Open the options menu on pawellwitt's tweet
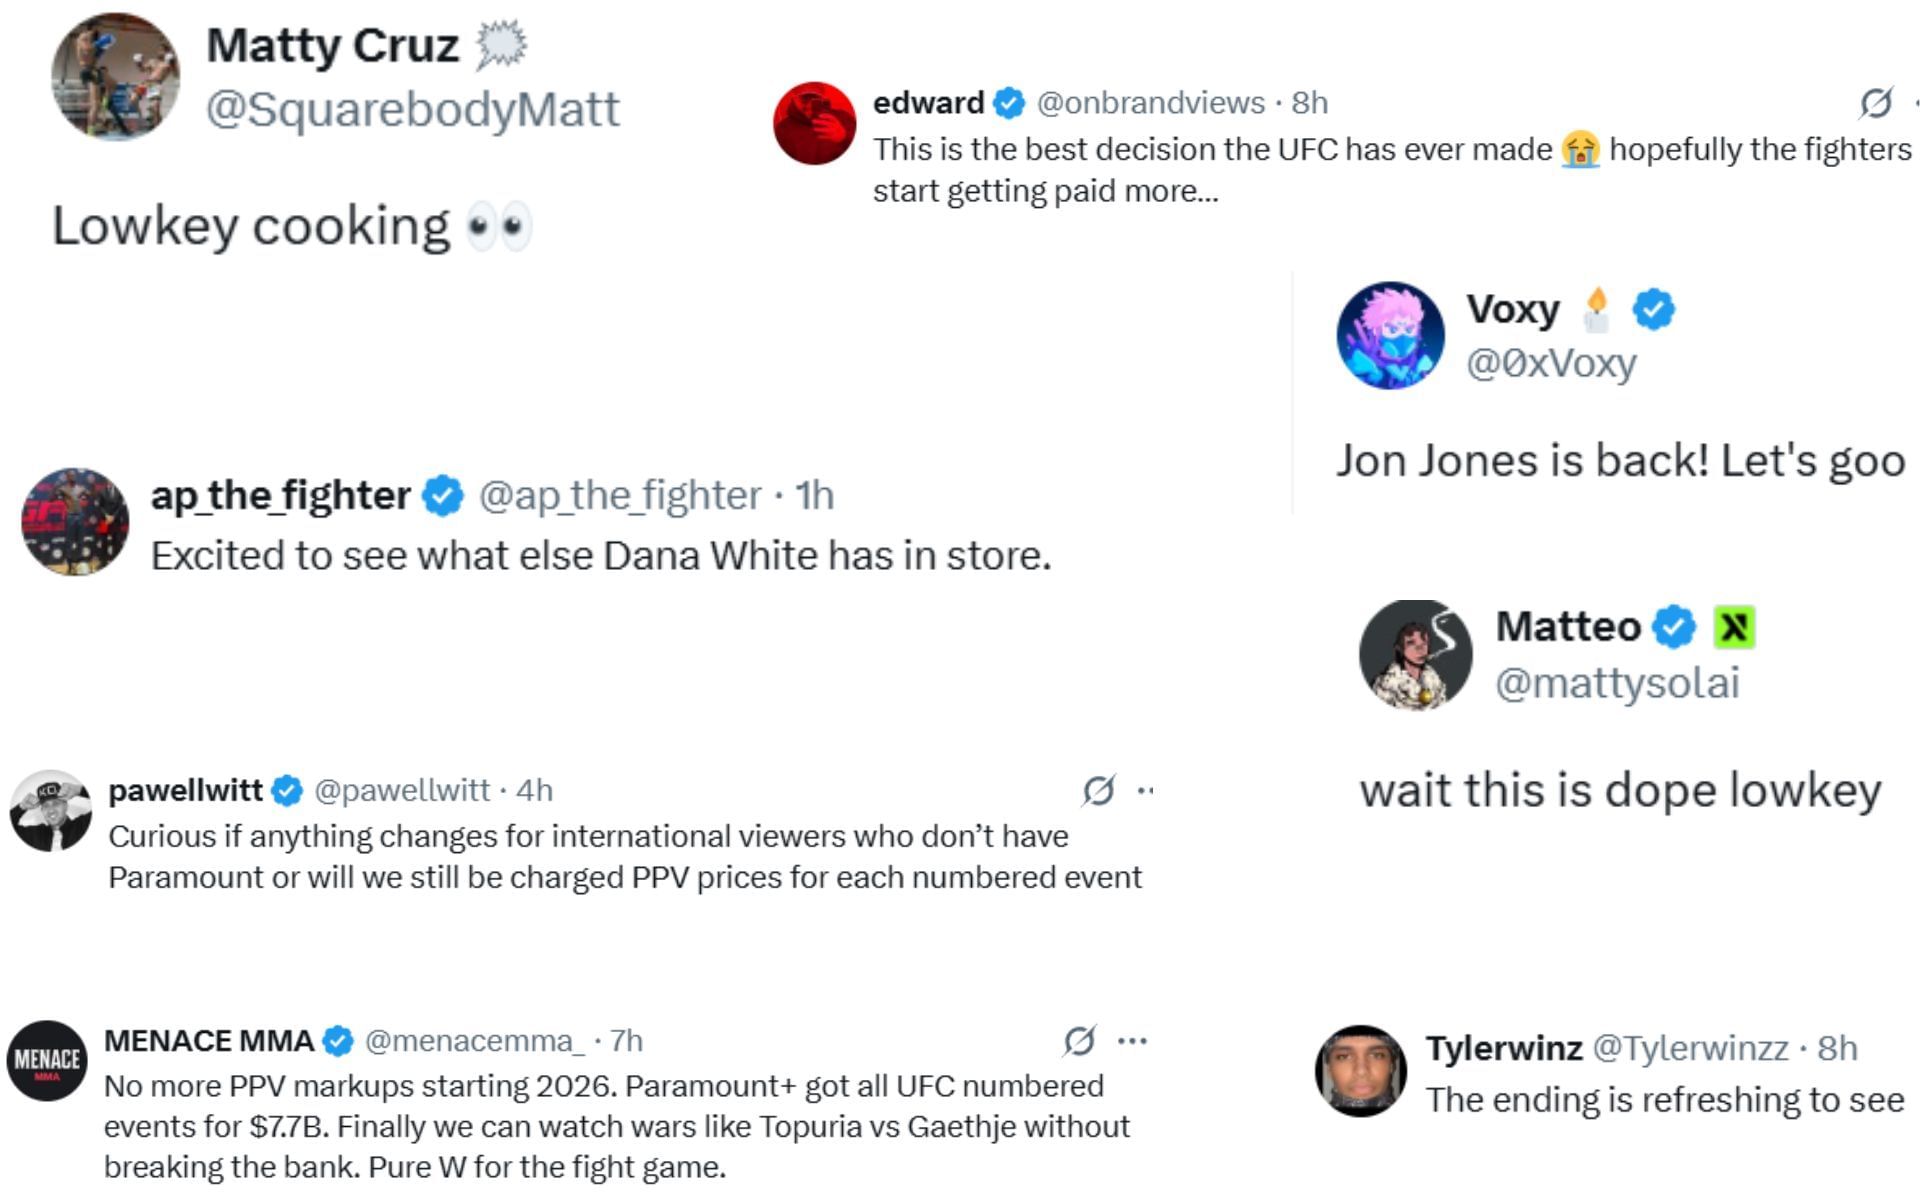 1146,792
